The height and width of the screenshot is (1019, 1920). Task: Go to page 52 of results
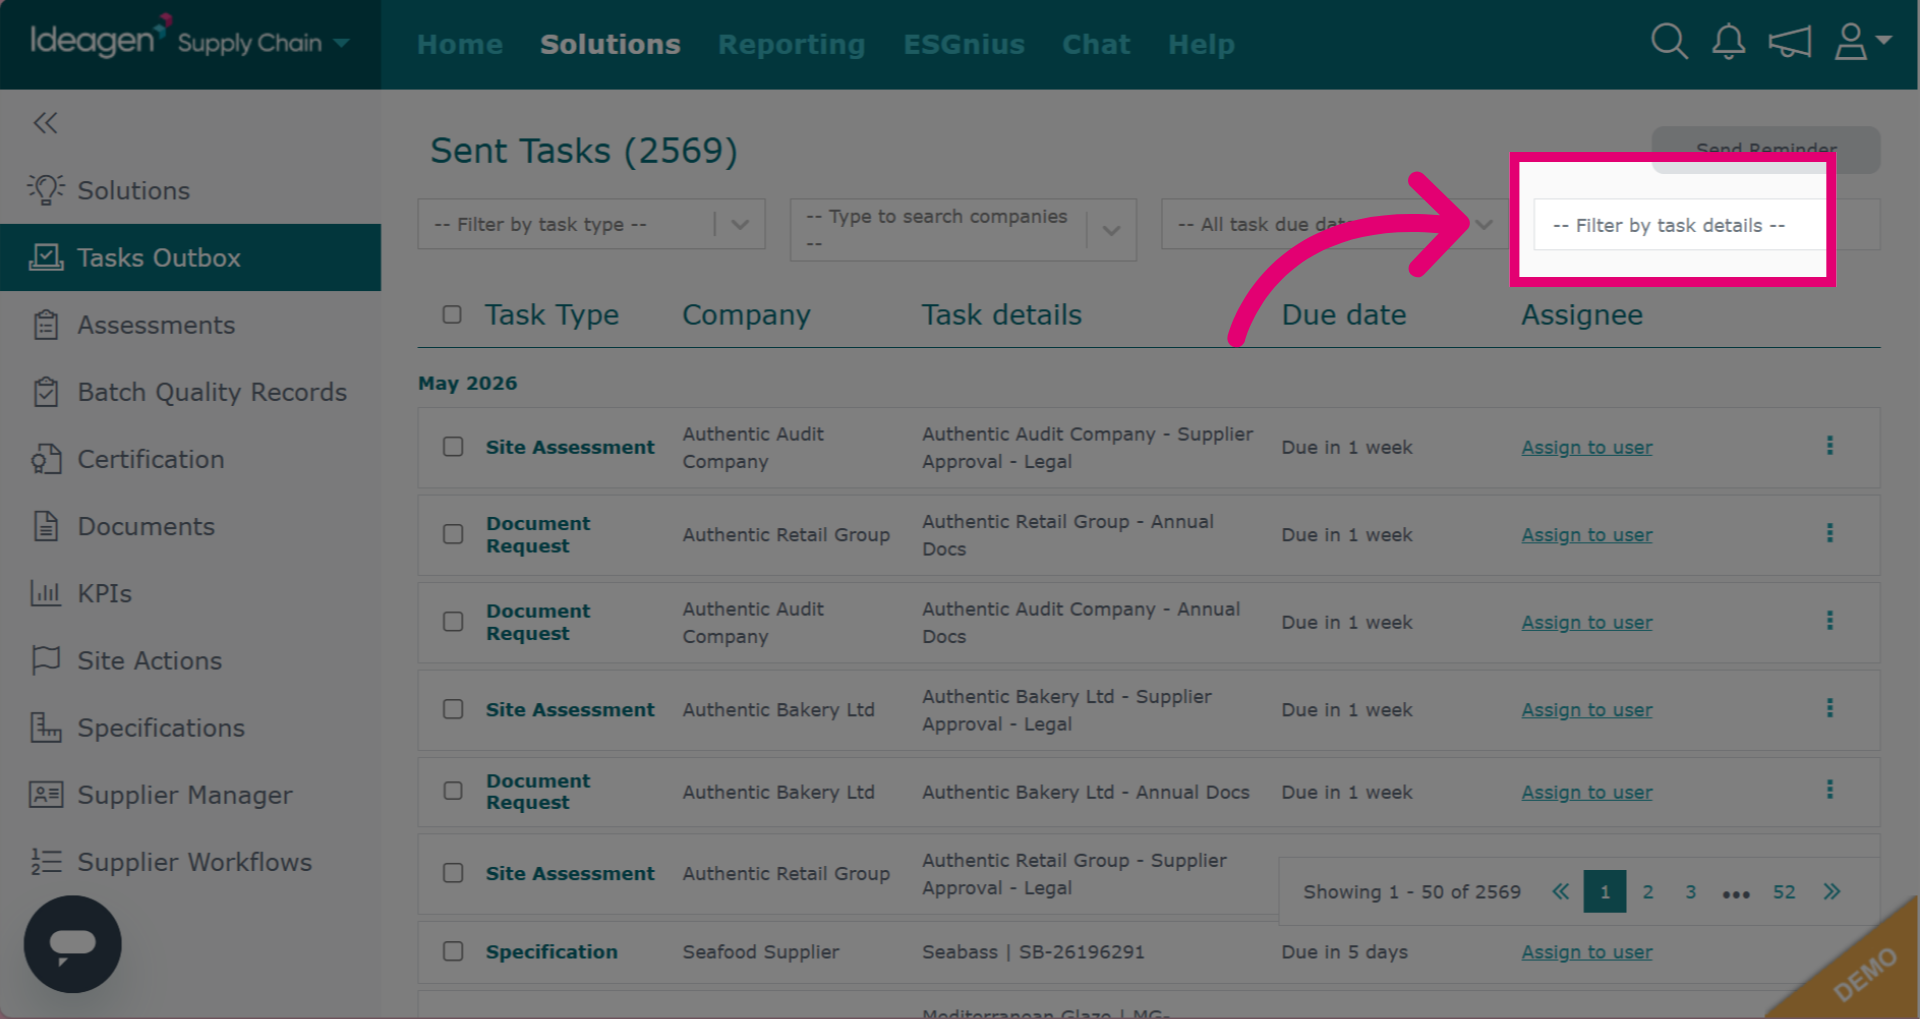(1784, 891)
